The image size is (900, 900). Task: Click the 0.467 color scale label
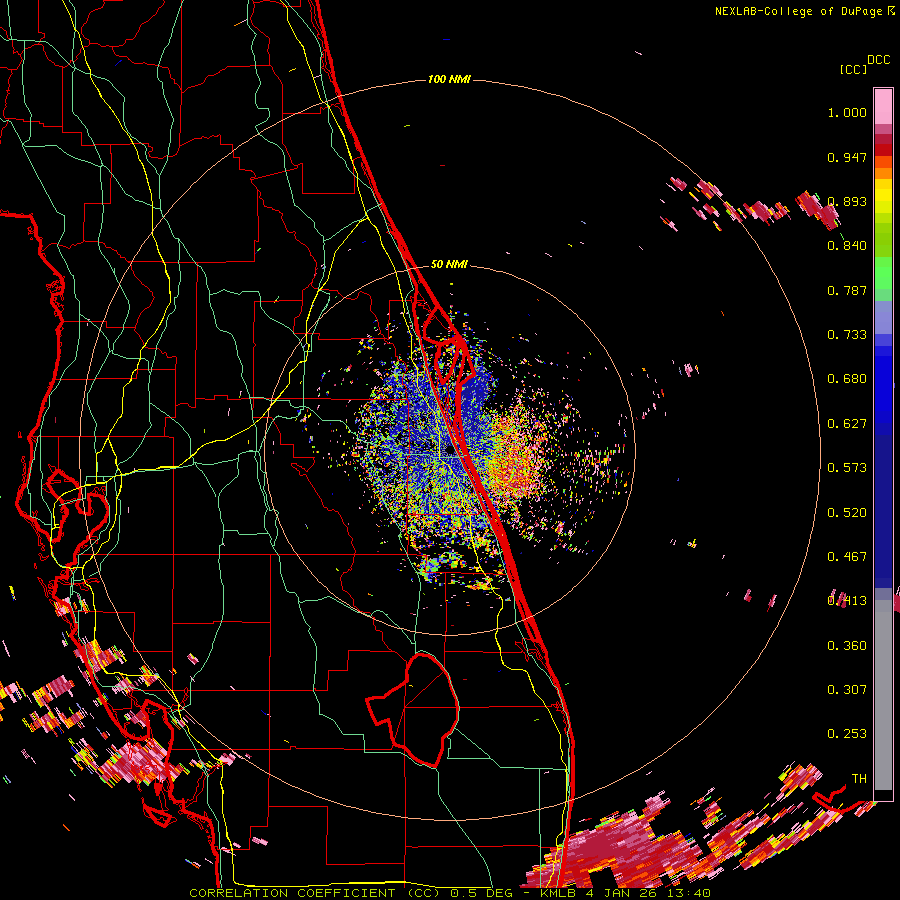(x=847, y=557)
